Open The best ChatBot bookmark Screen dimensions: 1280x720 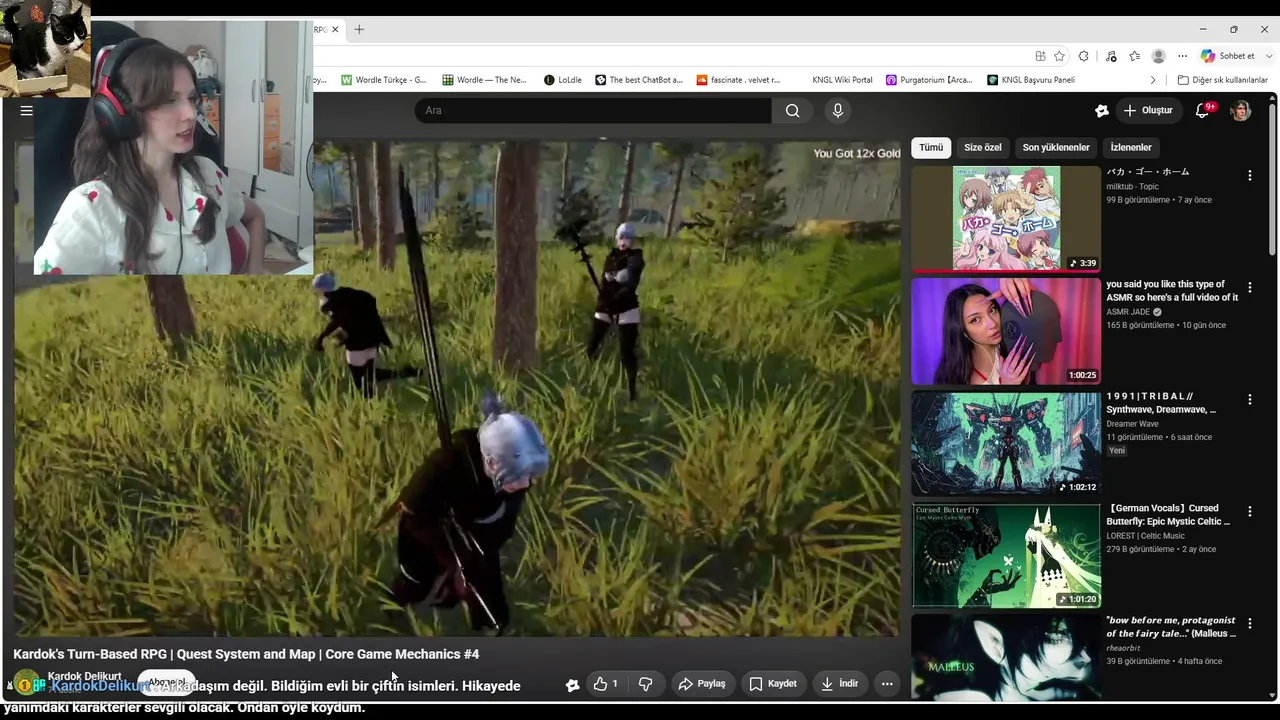click(x=639, y=80)
